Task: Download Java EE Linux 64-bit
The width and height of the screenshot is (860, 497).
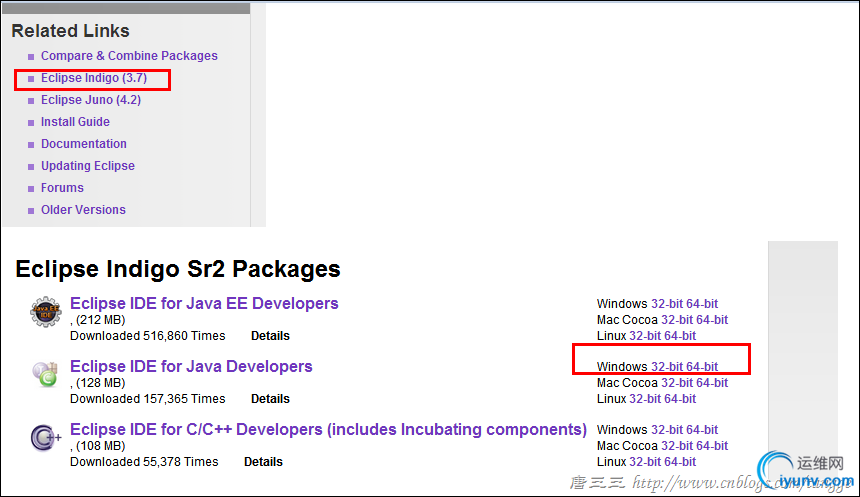Action: click(680, 336)
